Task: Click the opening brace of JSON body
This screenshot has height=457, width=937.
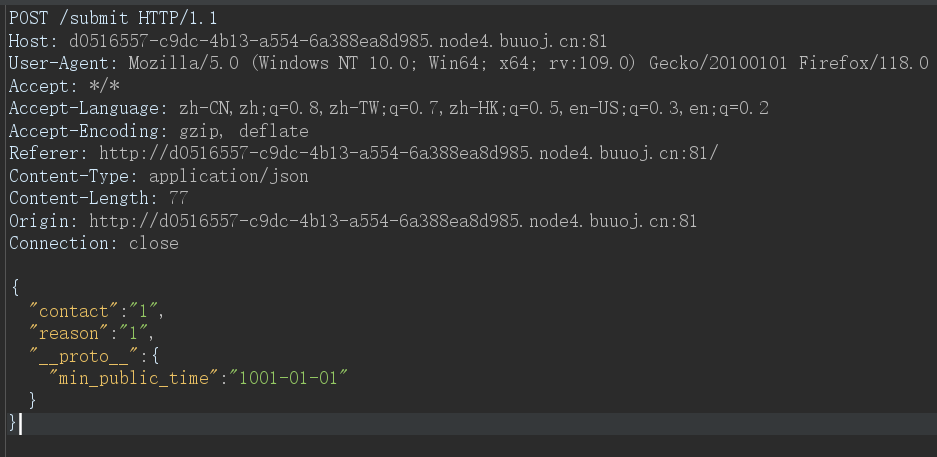Action: pos(15,288)
